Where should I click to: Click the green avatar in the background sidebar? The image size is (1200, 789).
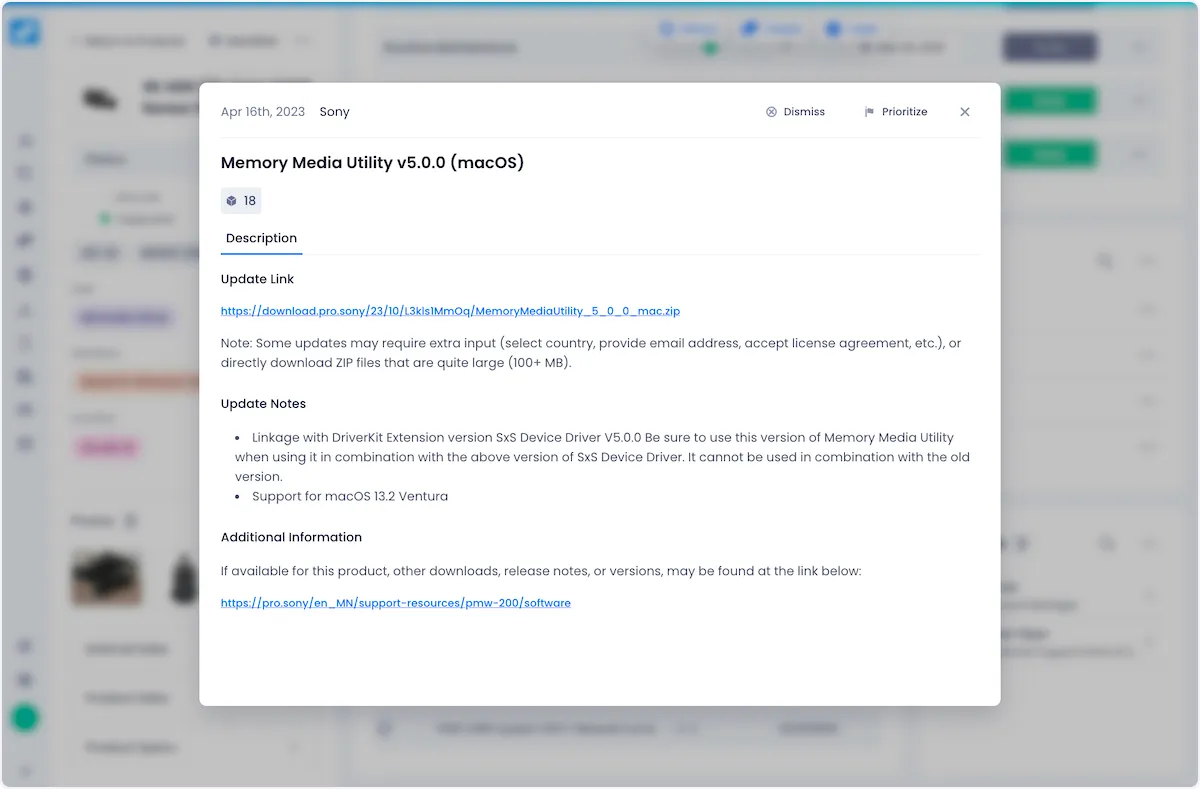[x=25, y=718]
